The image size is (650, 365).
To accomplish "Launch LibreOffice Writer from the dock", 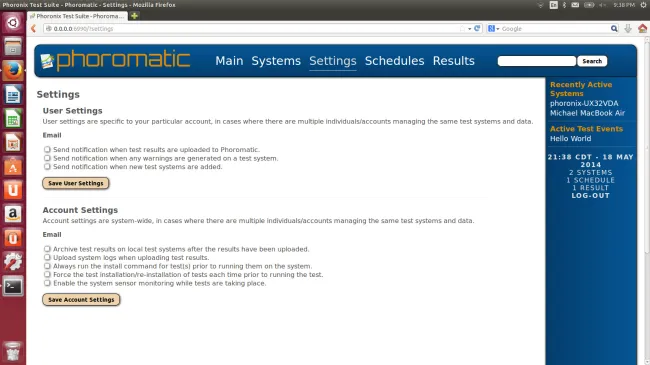I will click(13, 95).
